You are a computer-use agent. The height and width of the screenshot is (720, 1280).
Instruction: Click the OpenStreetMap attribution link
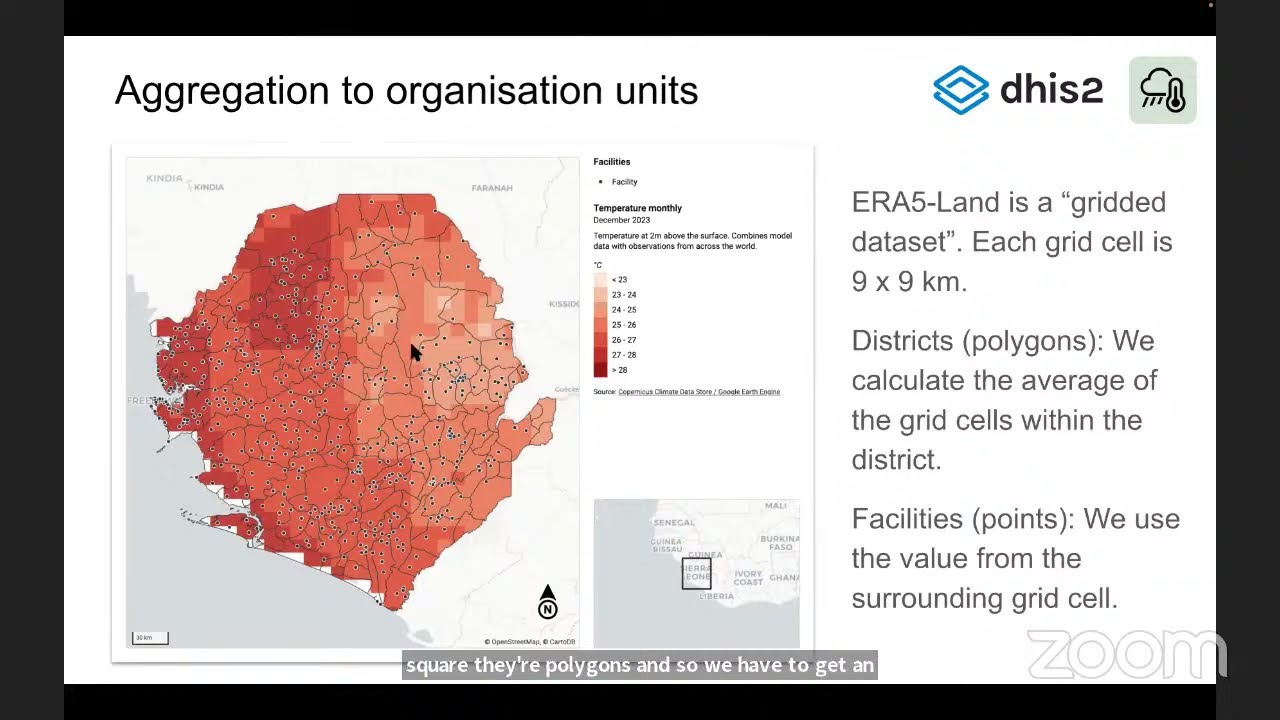pos(515,642)
